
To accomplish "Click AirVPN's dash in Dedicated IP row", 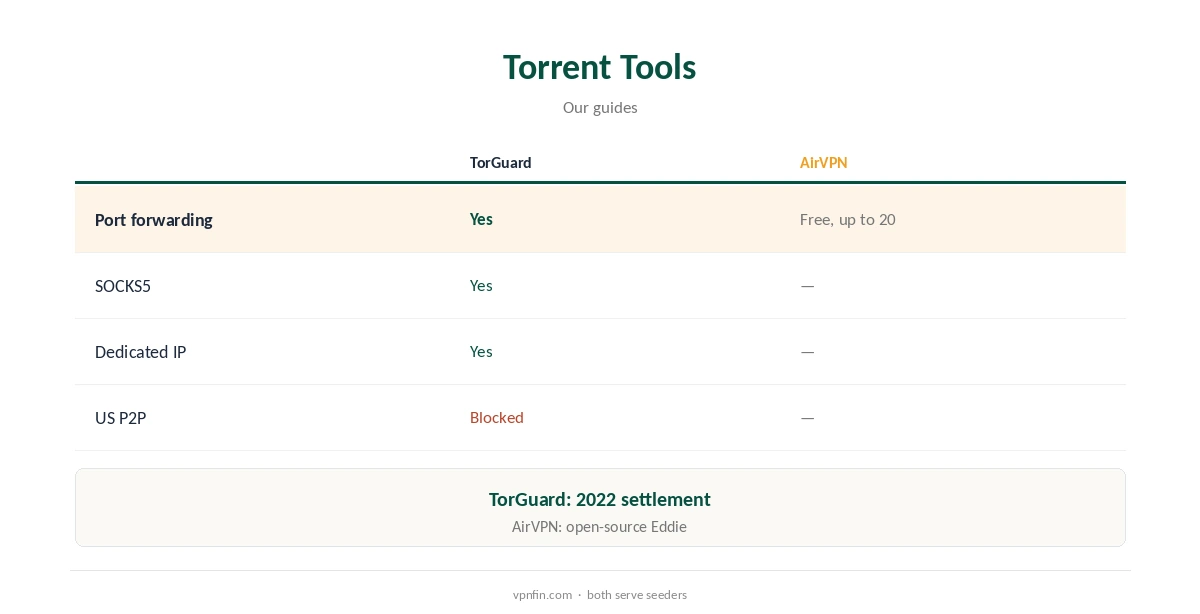I will pyautogui.click(x=807, y=352).
